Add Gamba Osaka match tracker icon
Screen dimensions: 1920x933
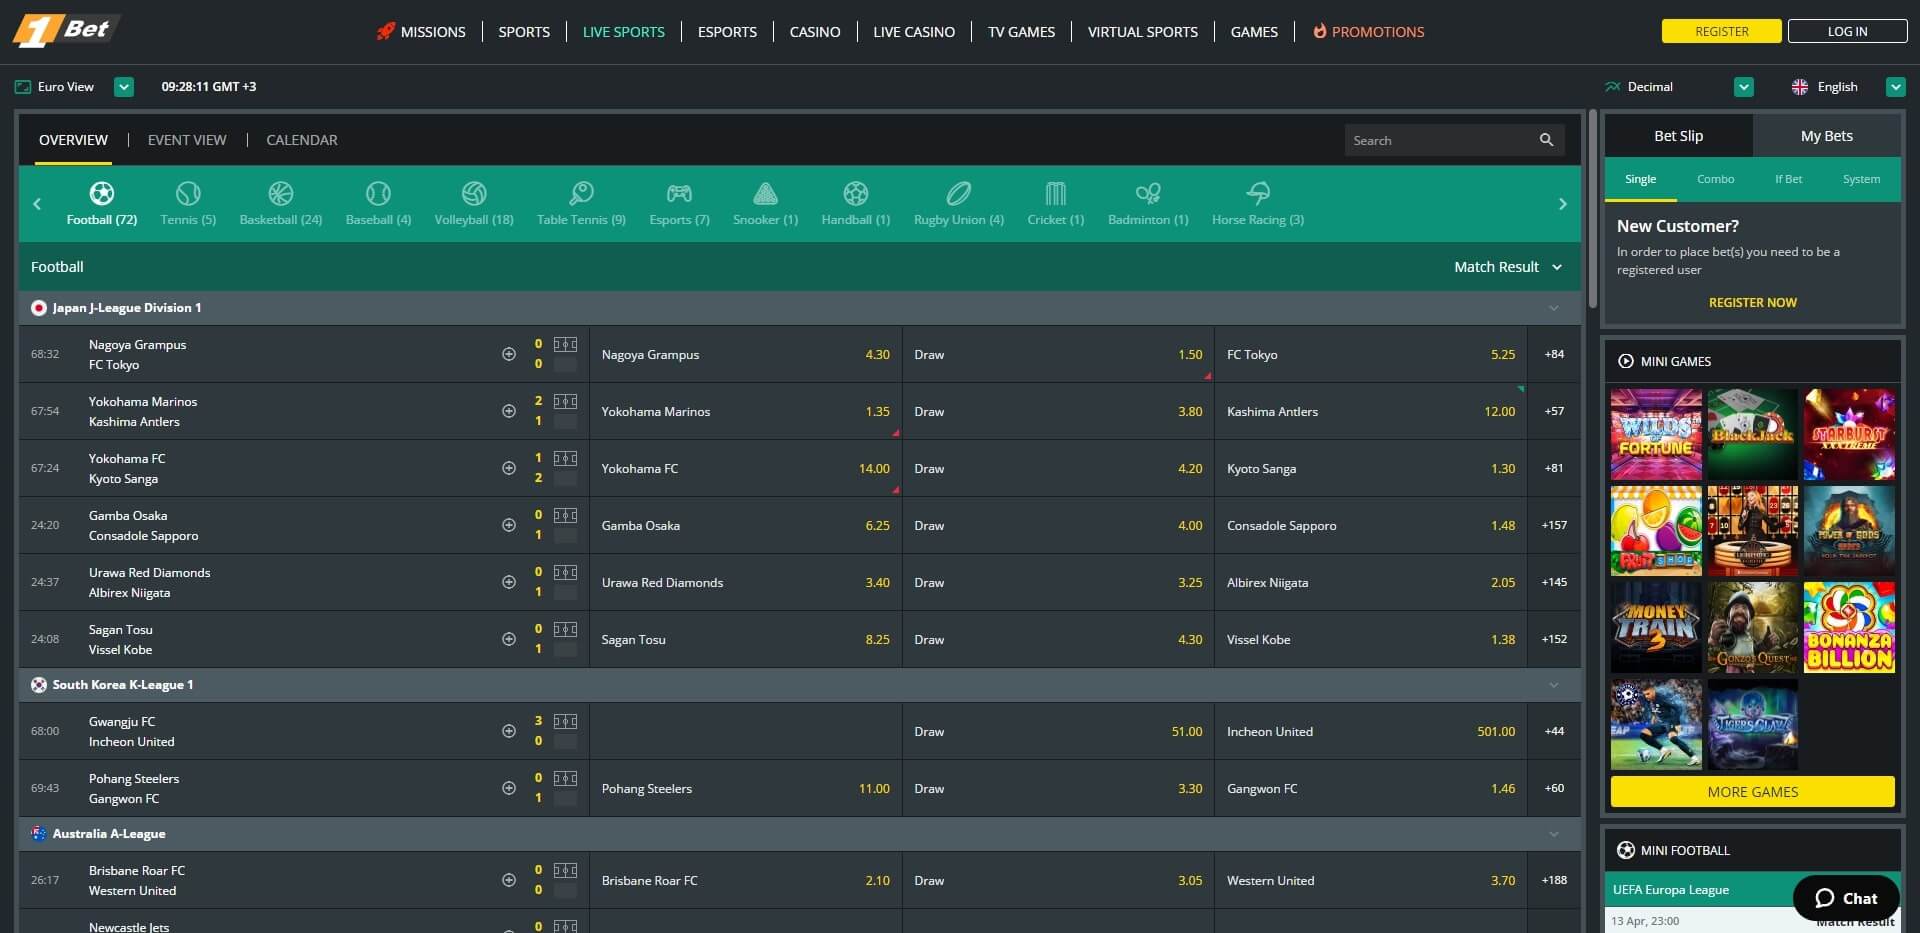tap(509, 525)
